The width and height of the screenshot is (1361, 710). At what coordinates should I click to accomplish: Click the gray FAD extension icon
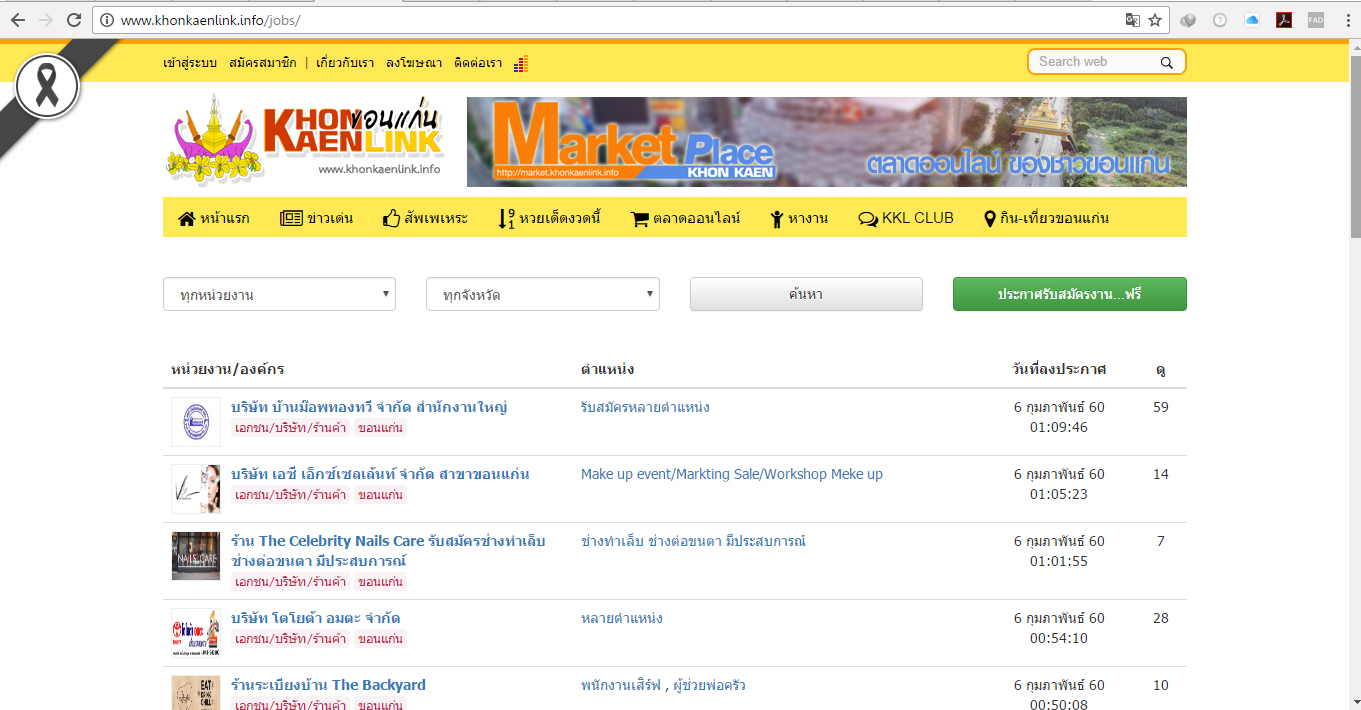[1316, 20]
